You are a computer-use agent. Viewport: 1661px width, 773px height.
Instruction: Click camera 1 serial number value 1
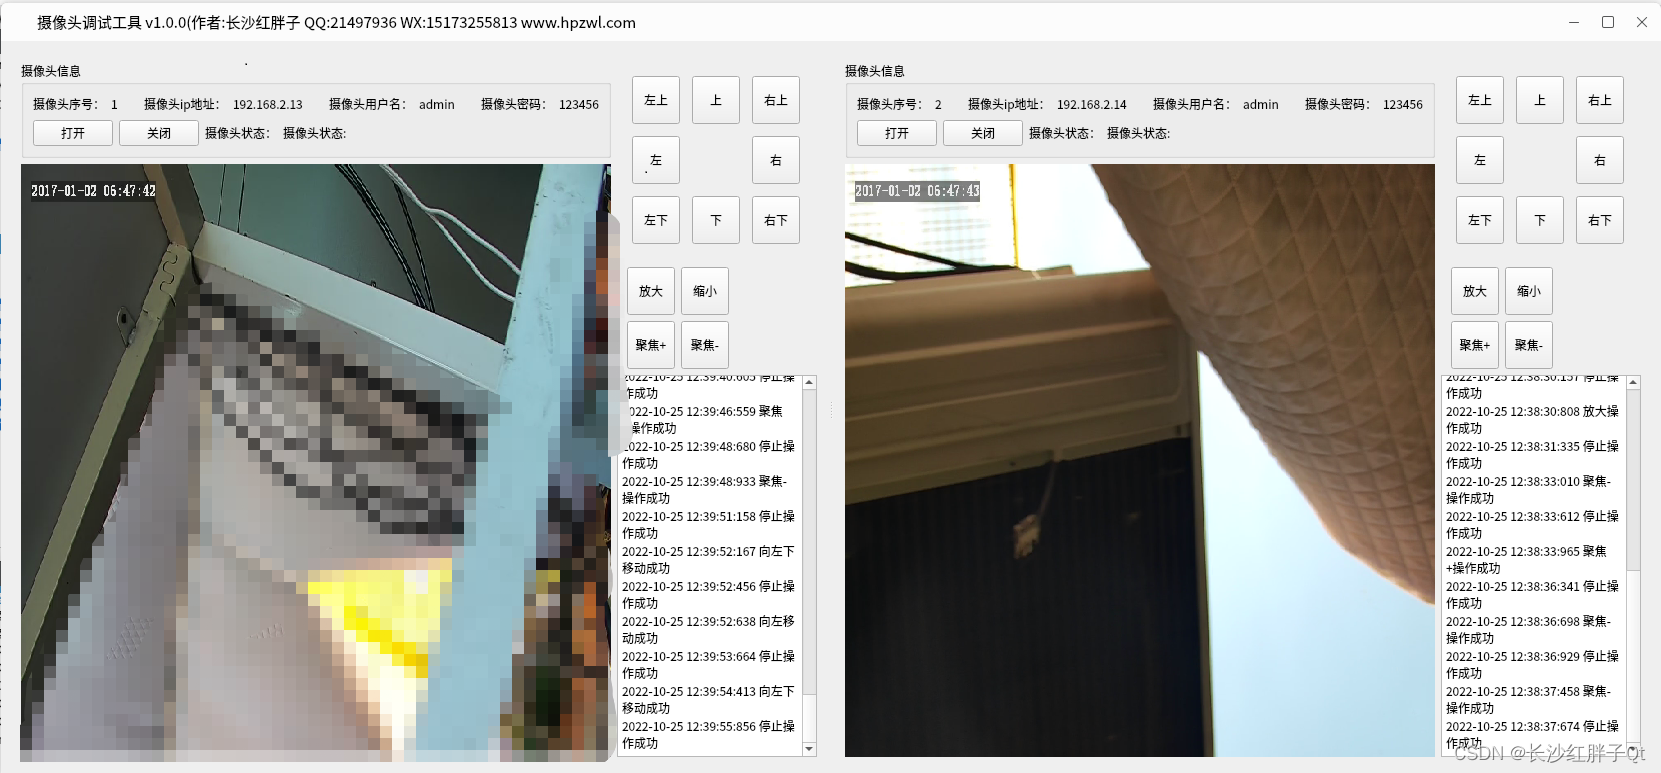coord(114,104)
